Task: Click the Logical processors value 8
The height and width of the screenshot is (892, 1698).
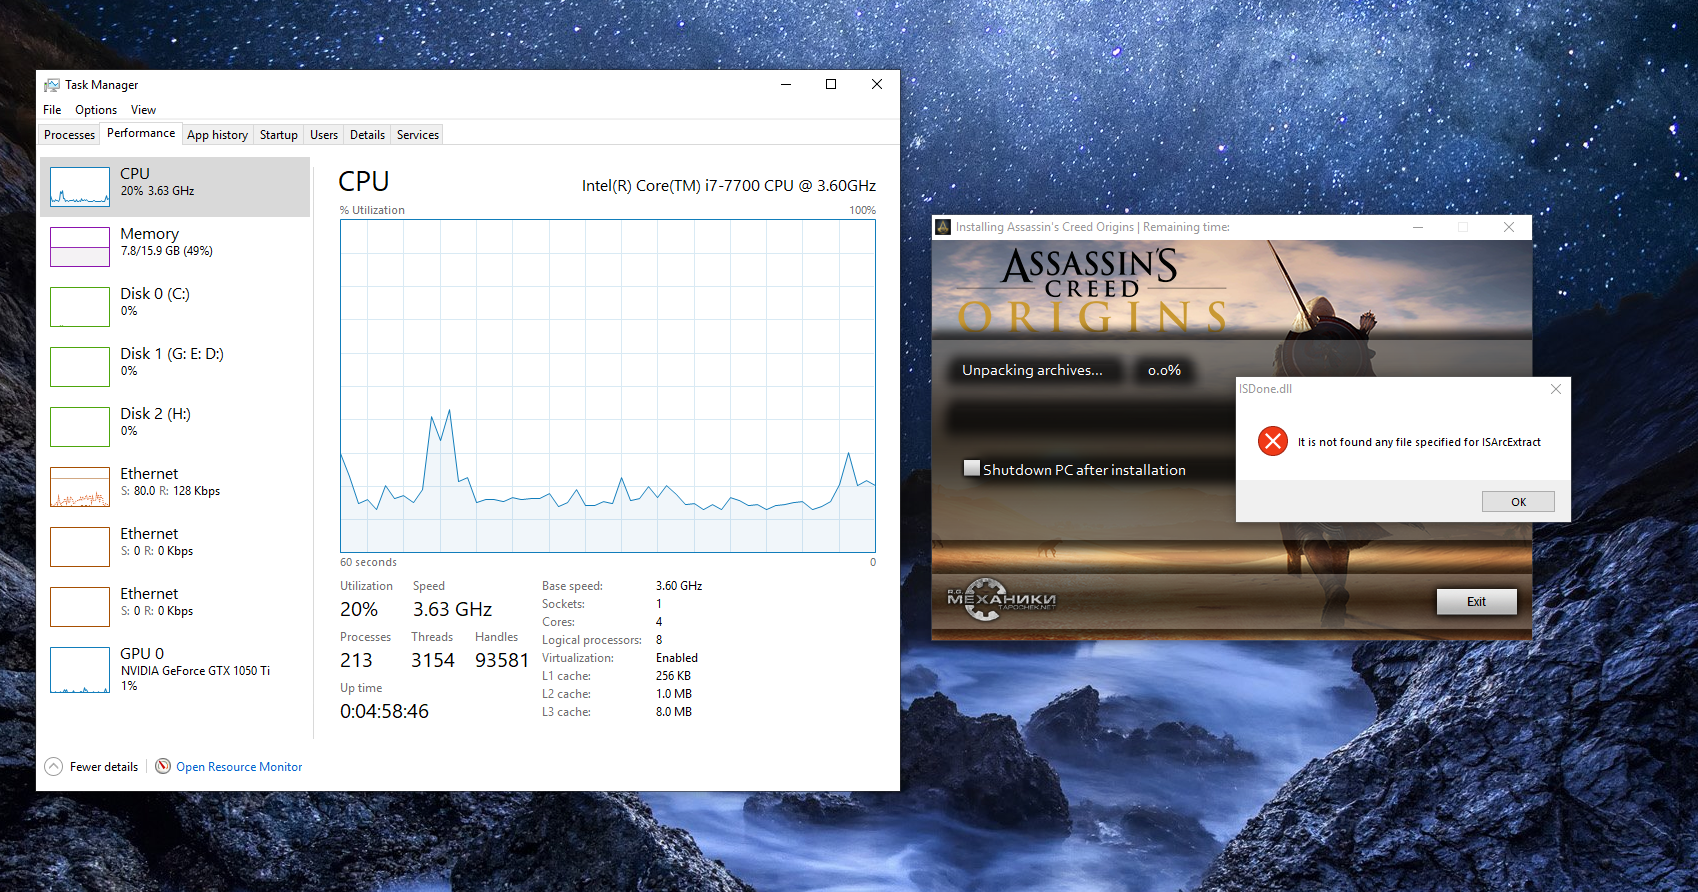Action: (659, 640)
